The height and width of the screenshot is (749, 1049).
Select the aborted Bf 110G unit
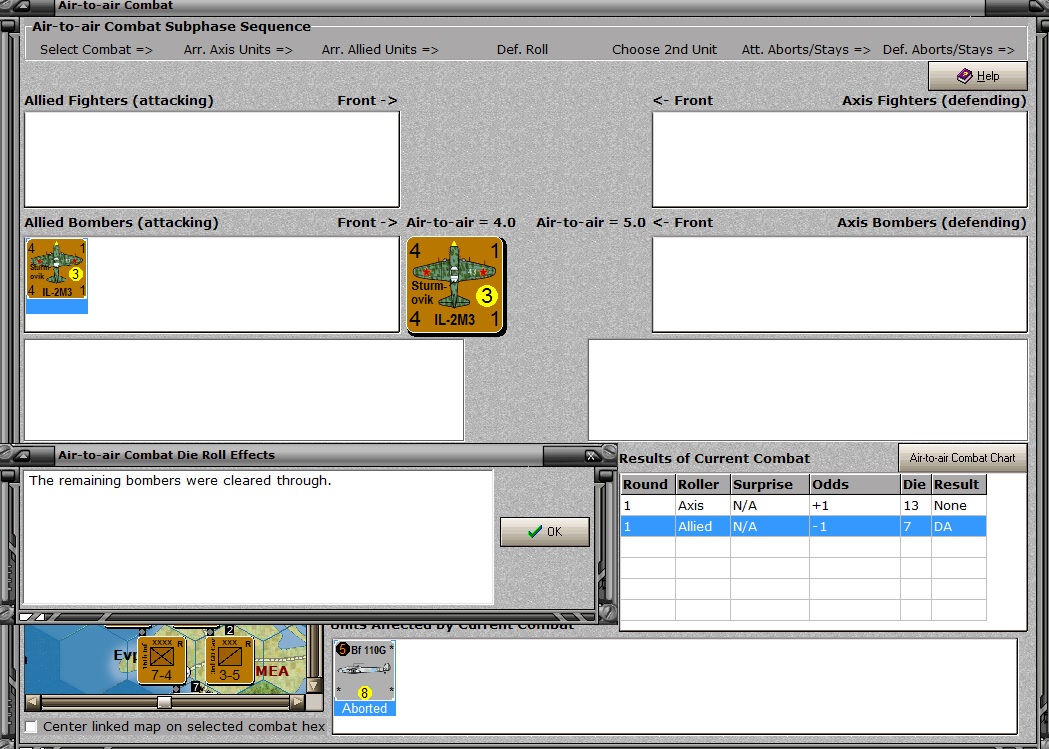click(x=365, y=677)
